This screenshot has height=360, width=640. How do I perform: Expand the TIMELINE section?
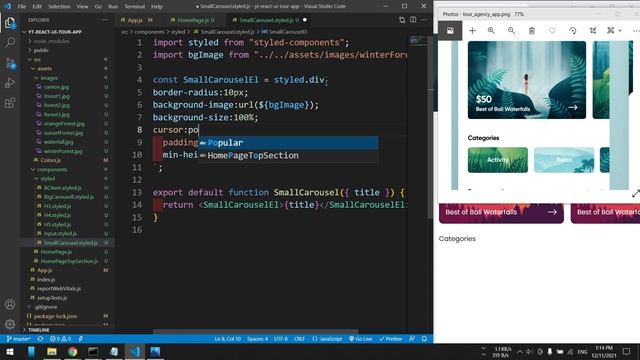(37, 330)
